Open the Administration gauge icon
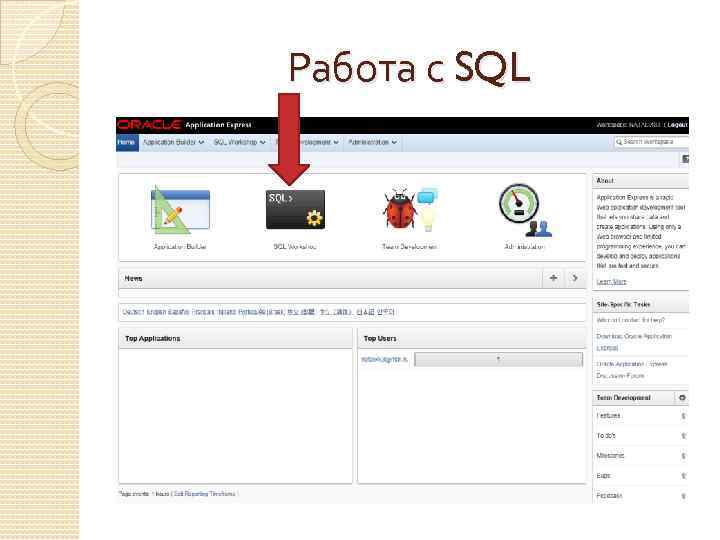720x540 pixels. point(524,210)
